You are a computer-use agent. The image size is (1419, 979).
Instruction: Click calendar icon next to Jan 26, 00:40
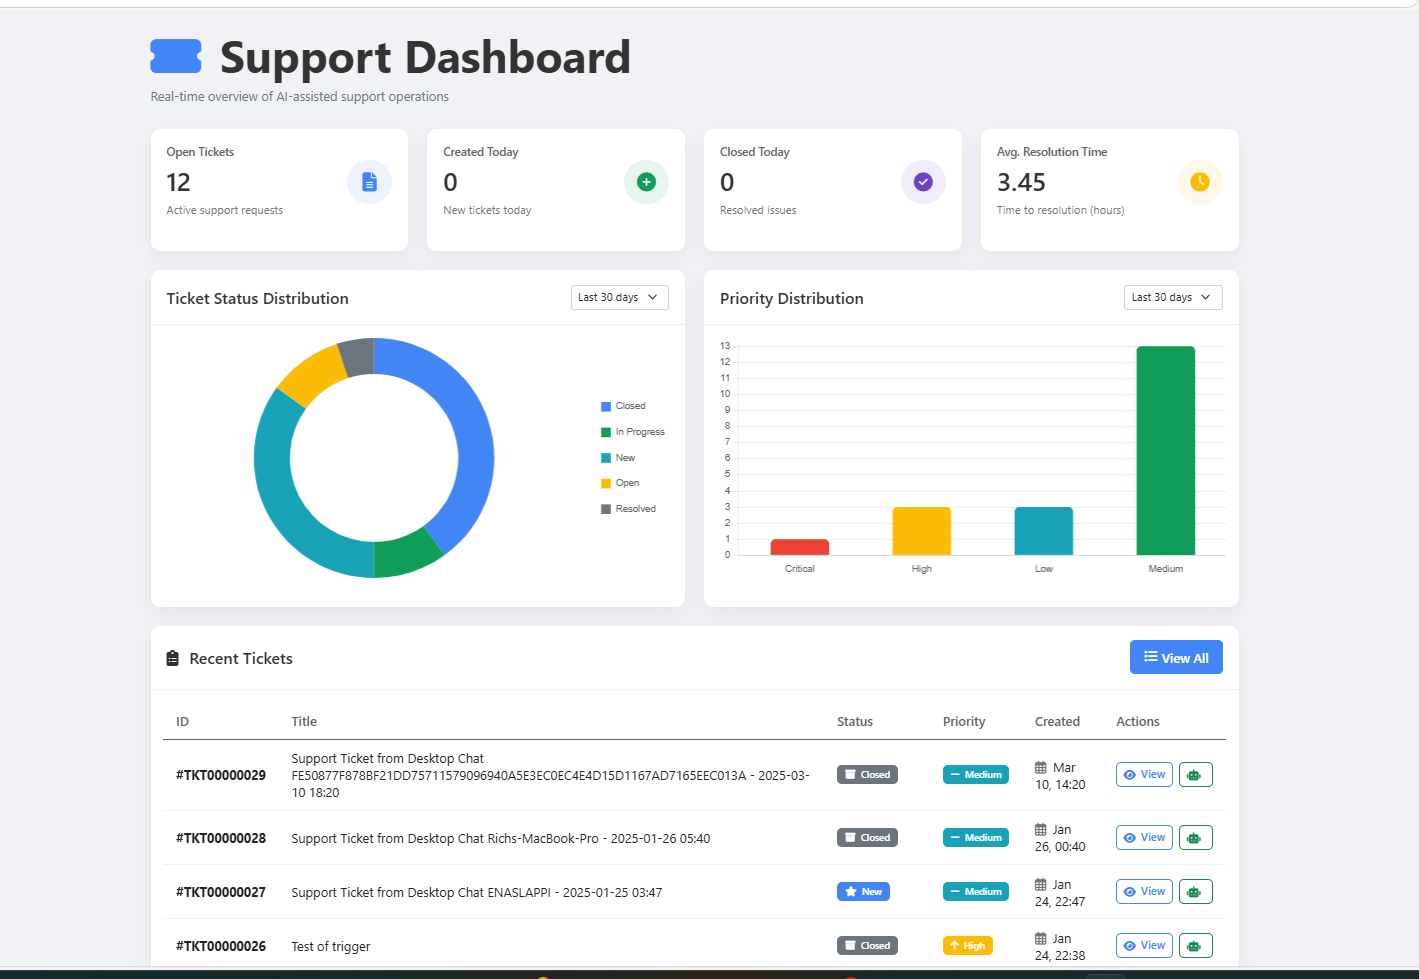[x=1041, y=830]
